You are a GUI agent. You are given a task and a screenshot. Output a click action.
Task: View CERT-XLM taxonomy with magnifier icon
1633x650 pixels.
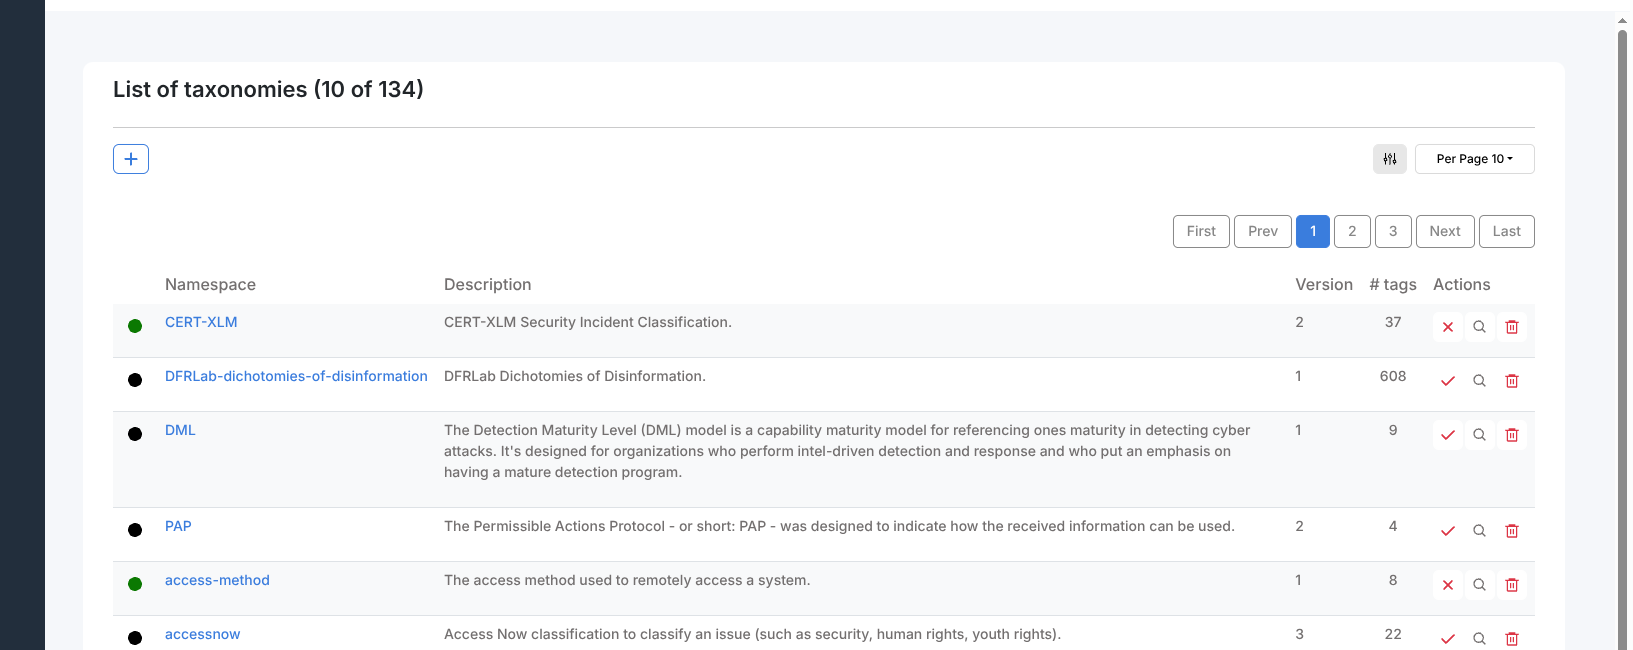pyautogui.click(x=1479, y=327)
